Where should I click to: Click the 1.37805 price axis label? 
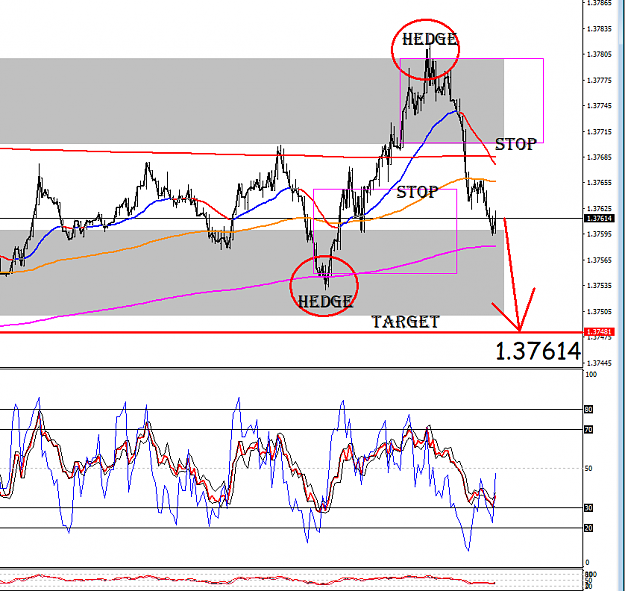599,54
